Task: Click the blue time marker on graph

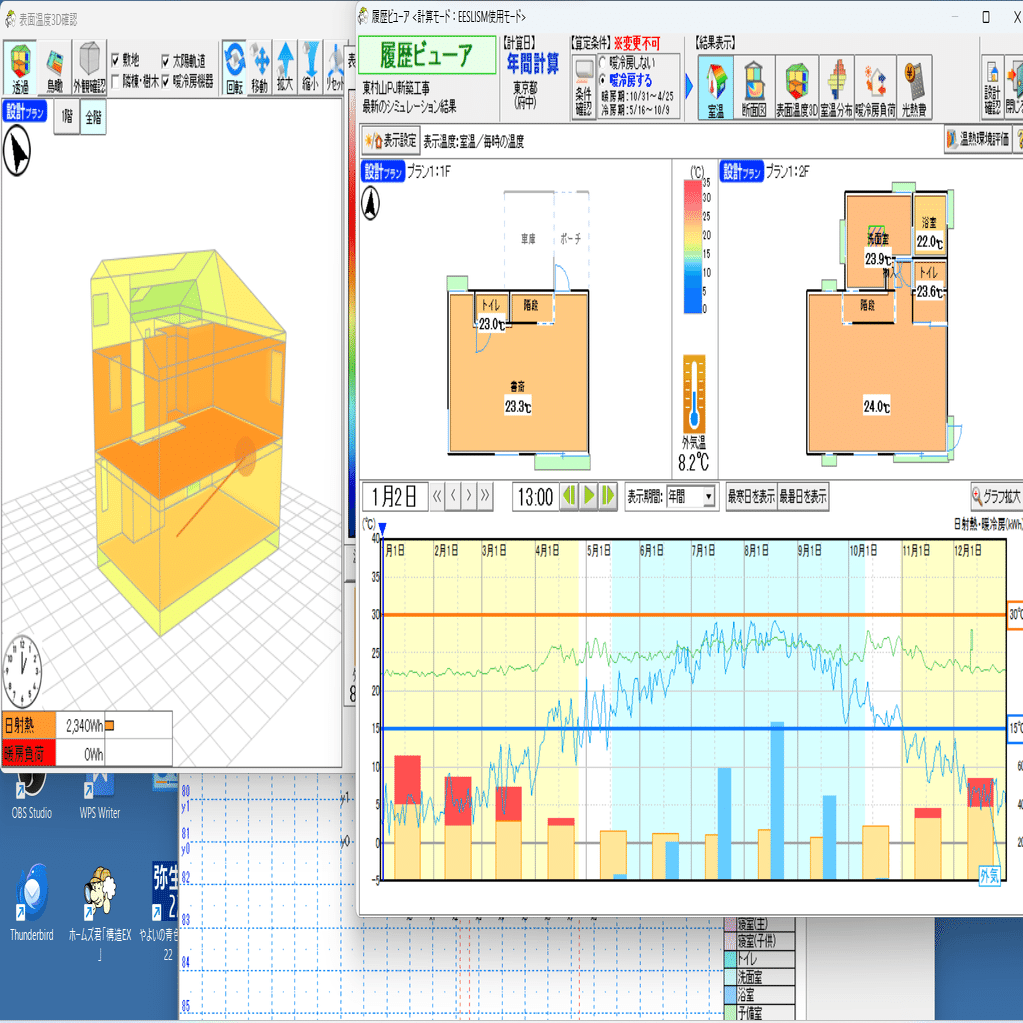Action: (382, 528)
